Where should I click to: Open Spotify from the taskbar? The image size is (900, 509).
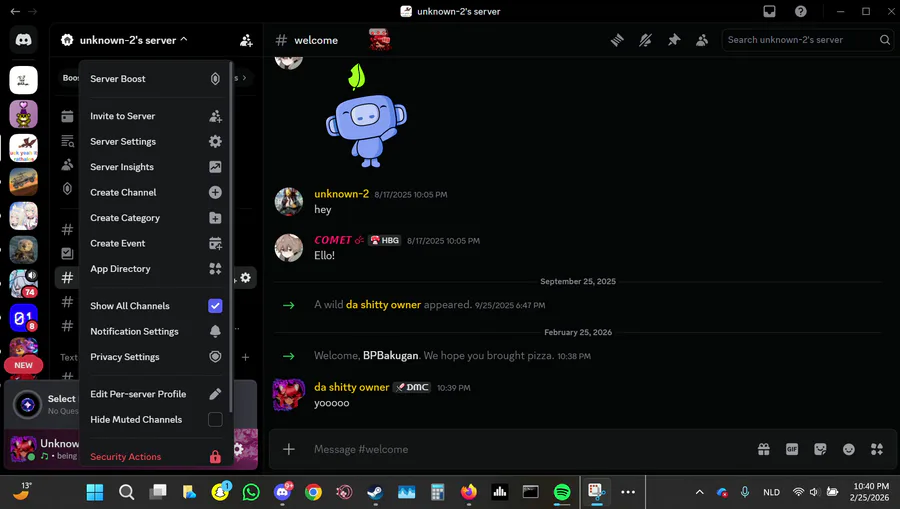tap(562, 492)
